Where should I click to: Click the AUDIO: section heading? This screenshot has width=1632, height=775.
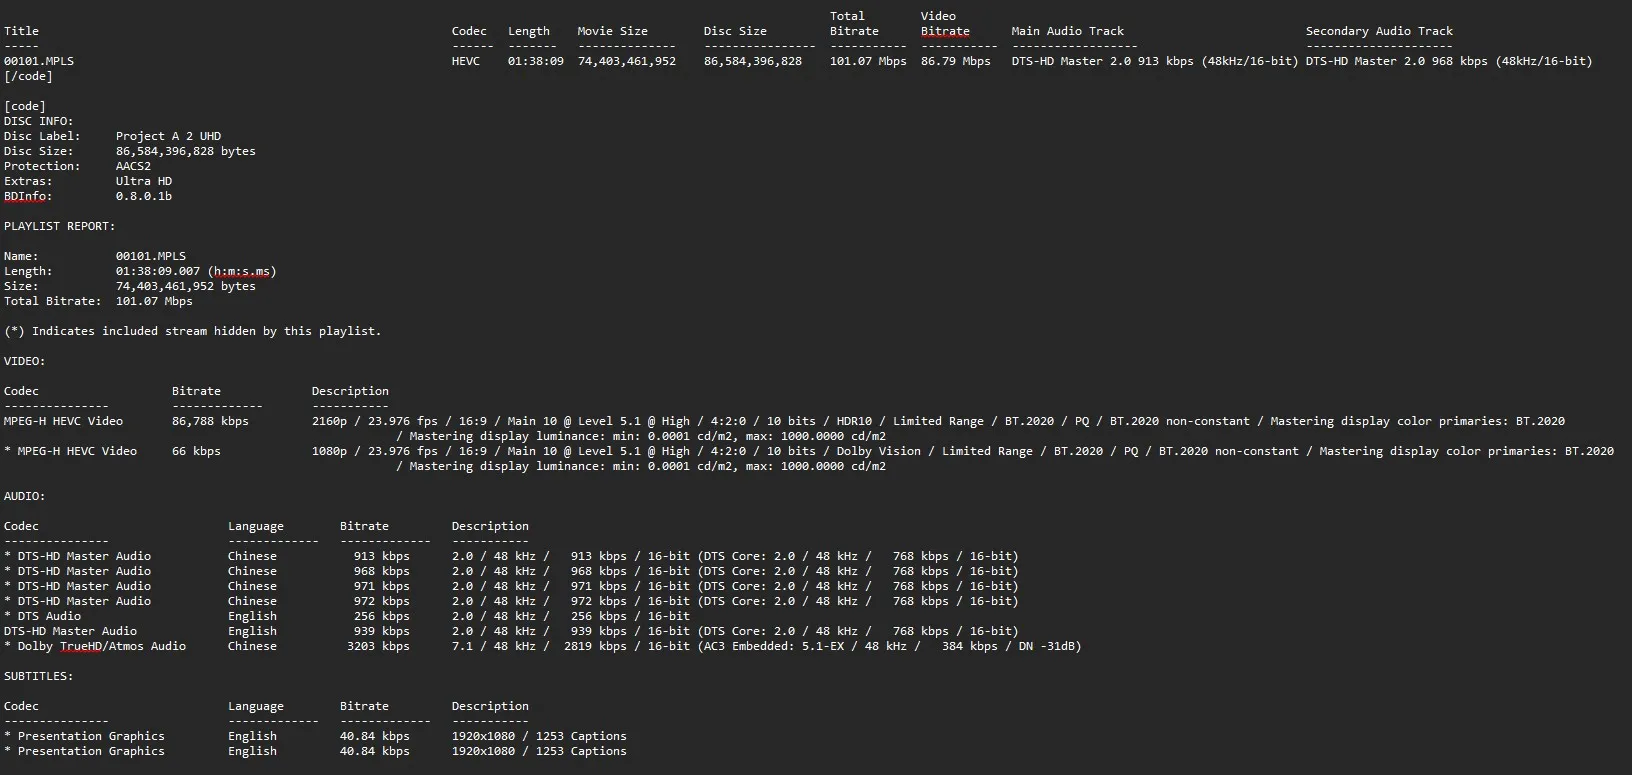24,496
